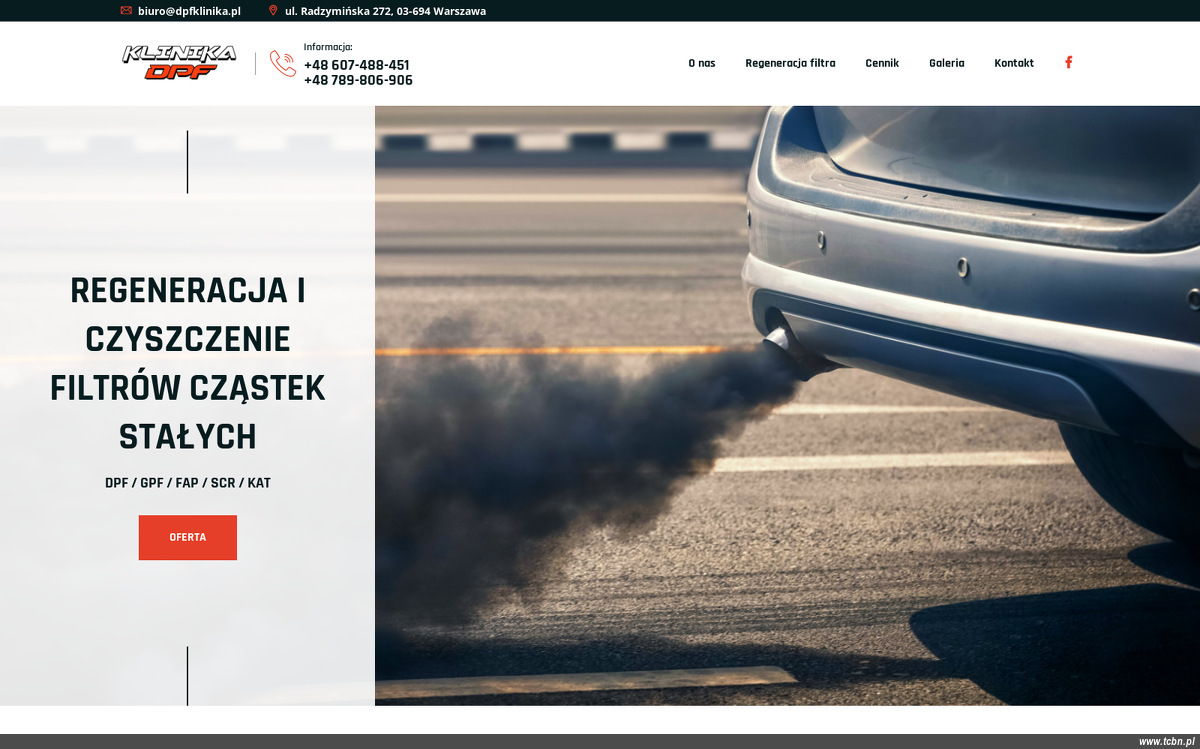This screenshot has height=749, width=1200.
Task: View the Galeria menu page
Action: (x=947, y=63)
